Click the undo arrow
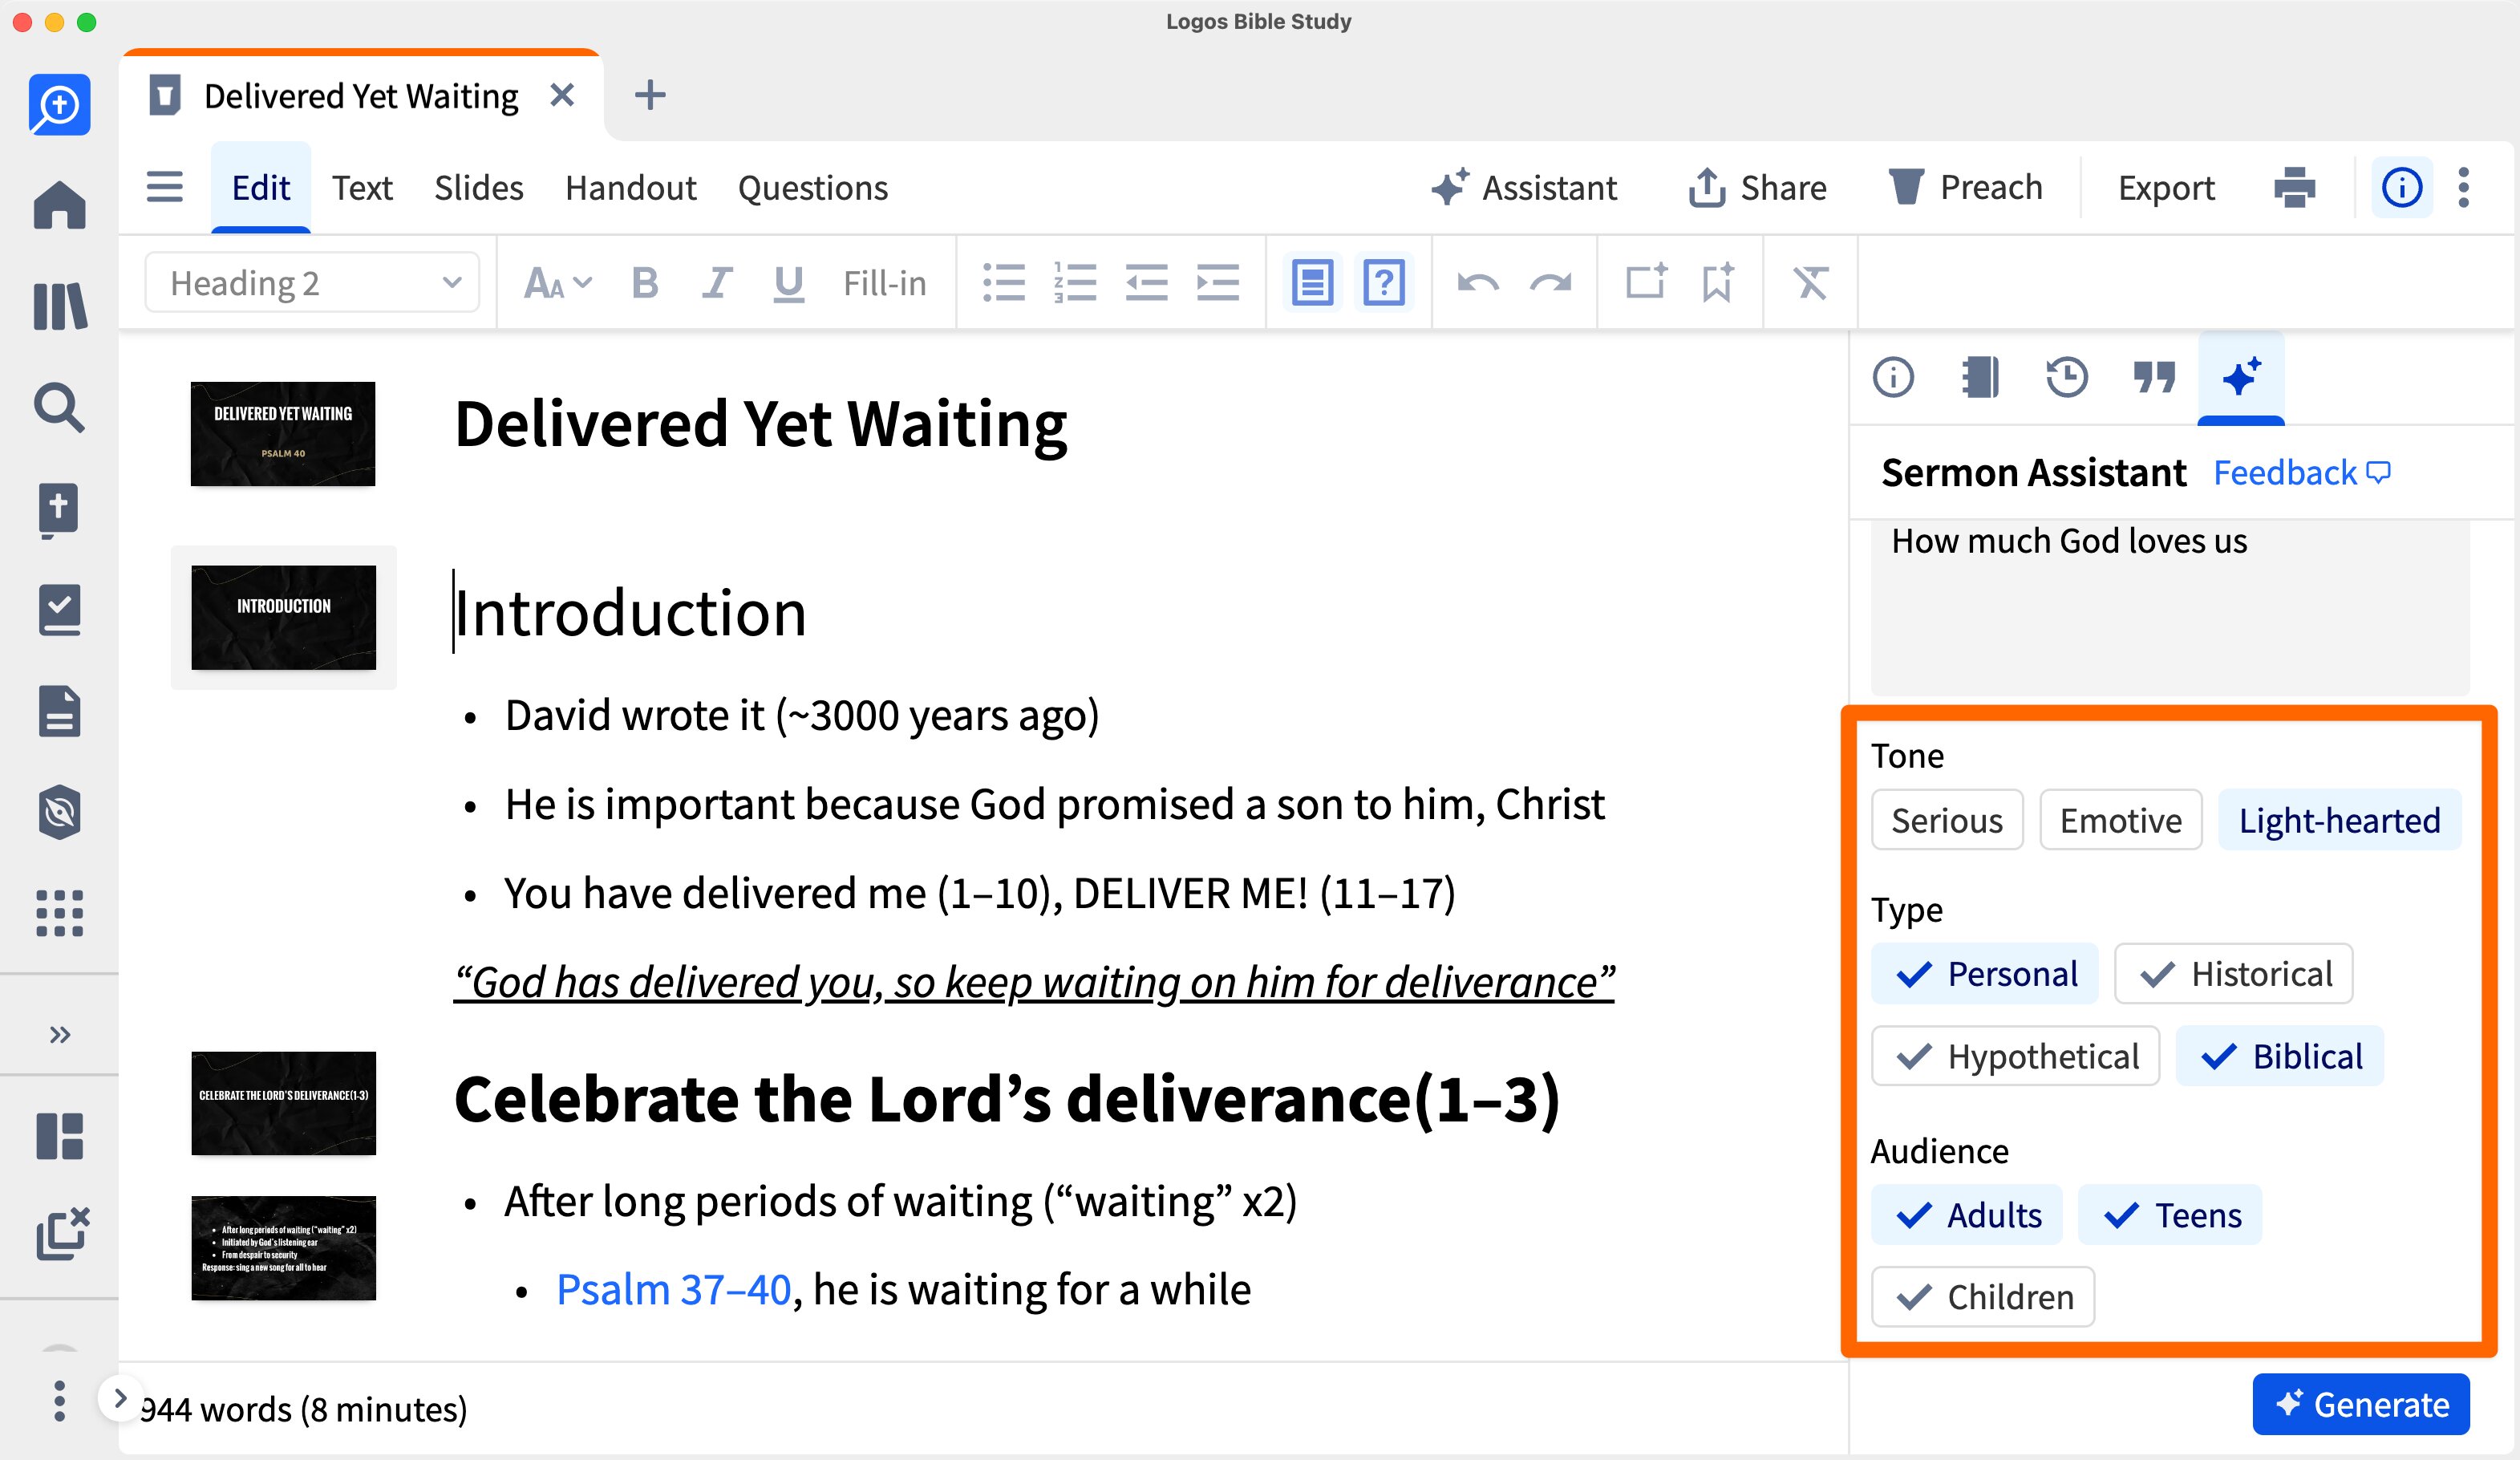The image size is (2520, 1460). click(1478, 283)
